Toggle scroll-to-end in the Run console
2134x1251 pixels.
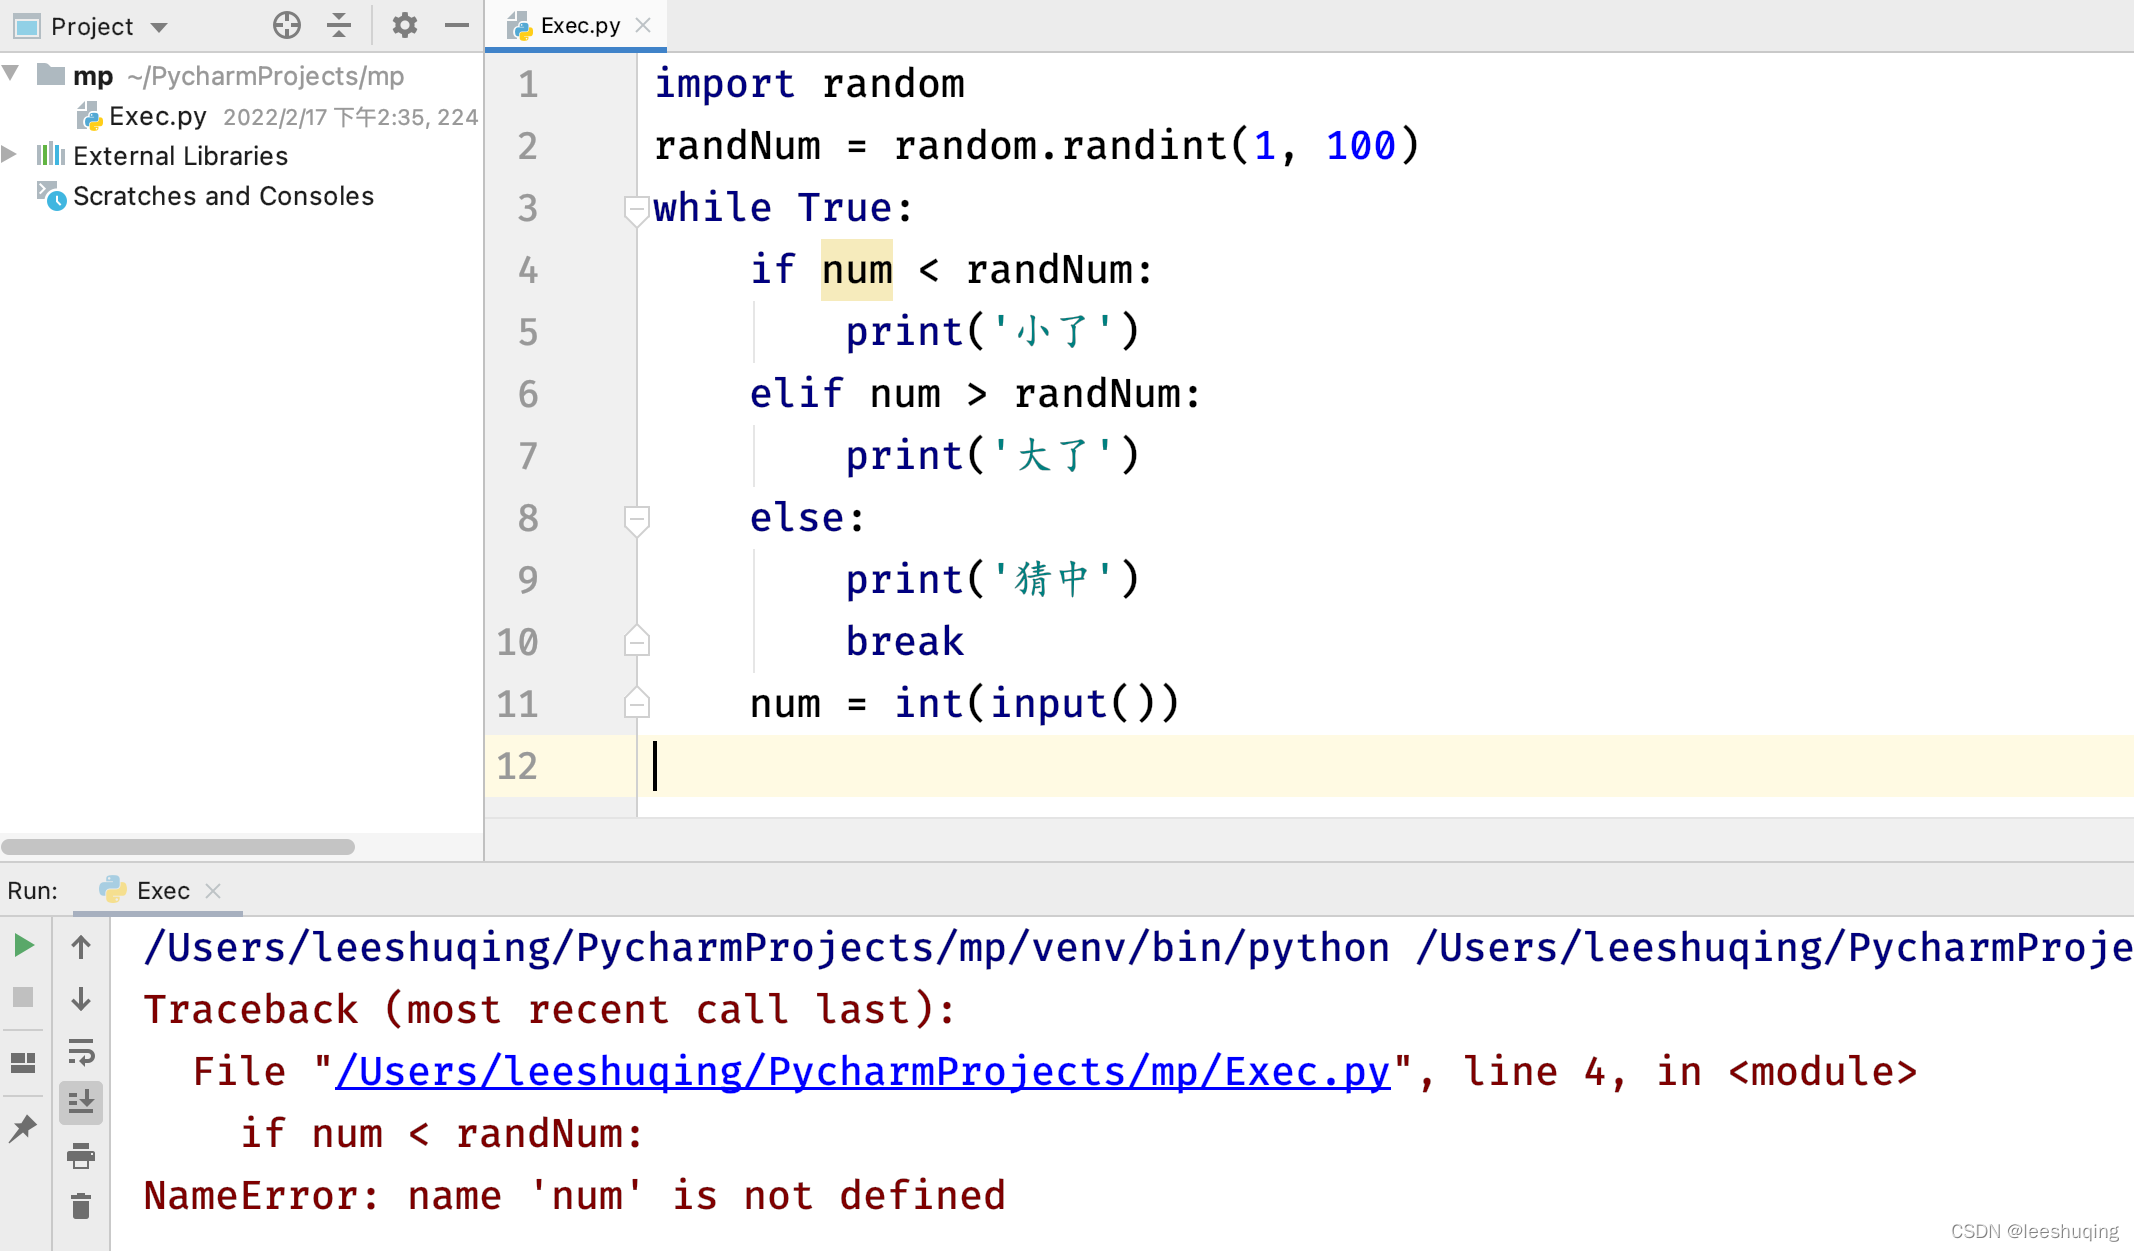81,1103
